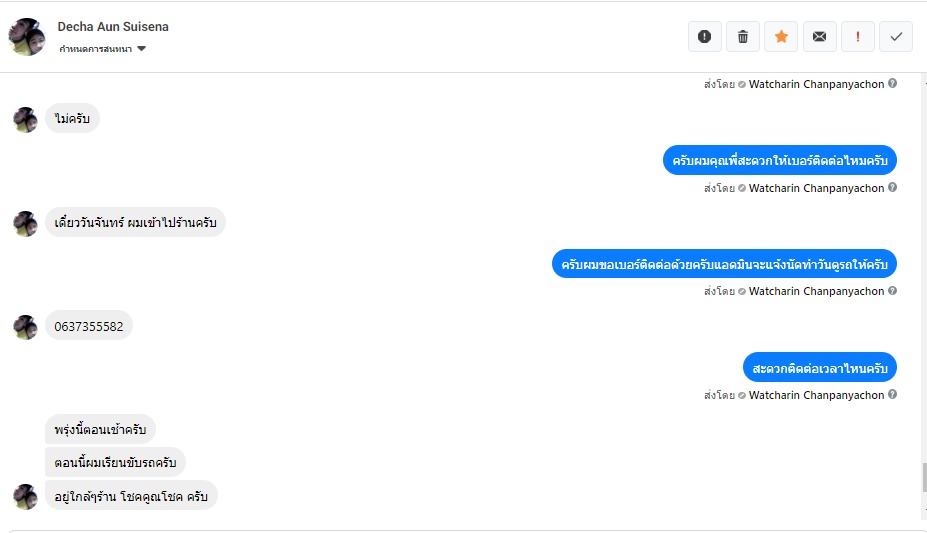
Task: Open the กำหนดการสนทนา dropdown
Action: tap(102, 48)
